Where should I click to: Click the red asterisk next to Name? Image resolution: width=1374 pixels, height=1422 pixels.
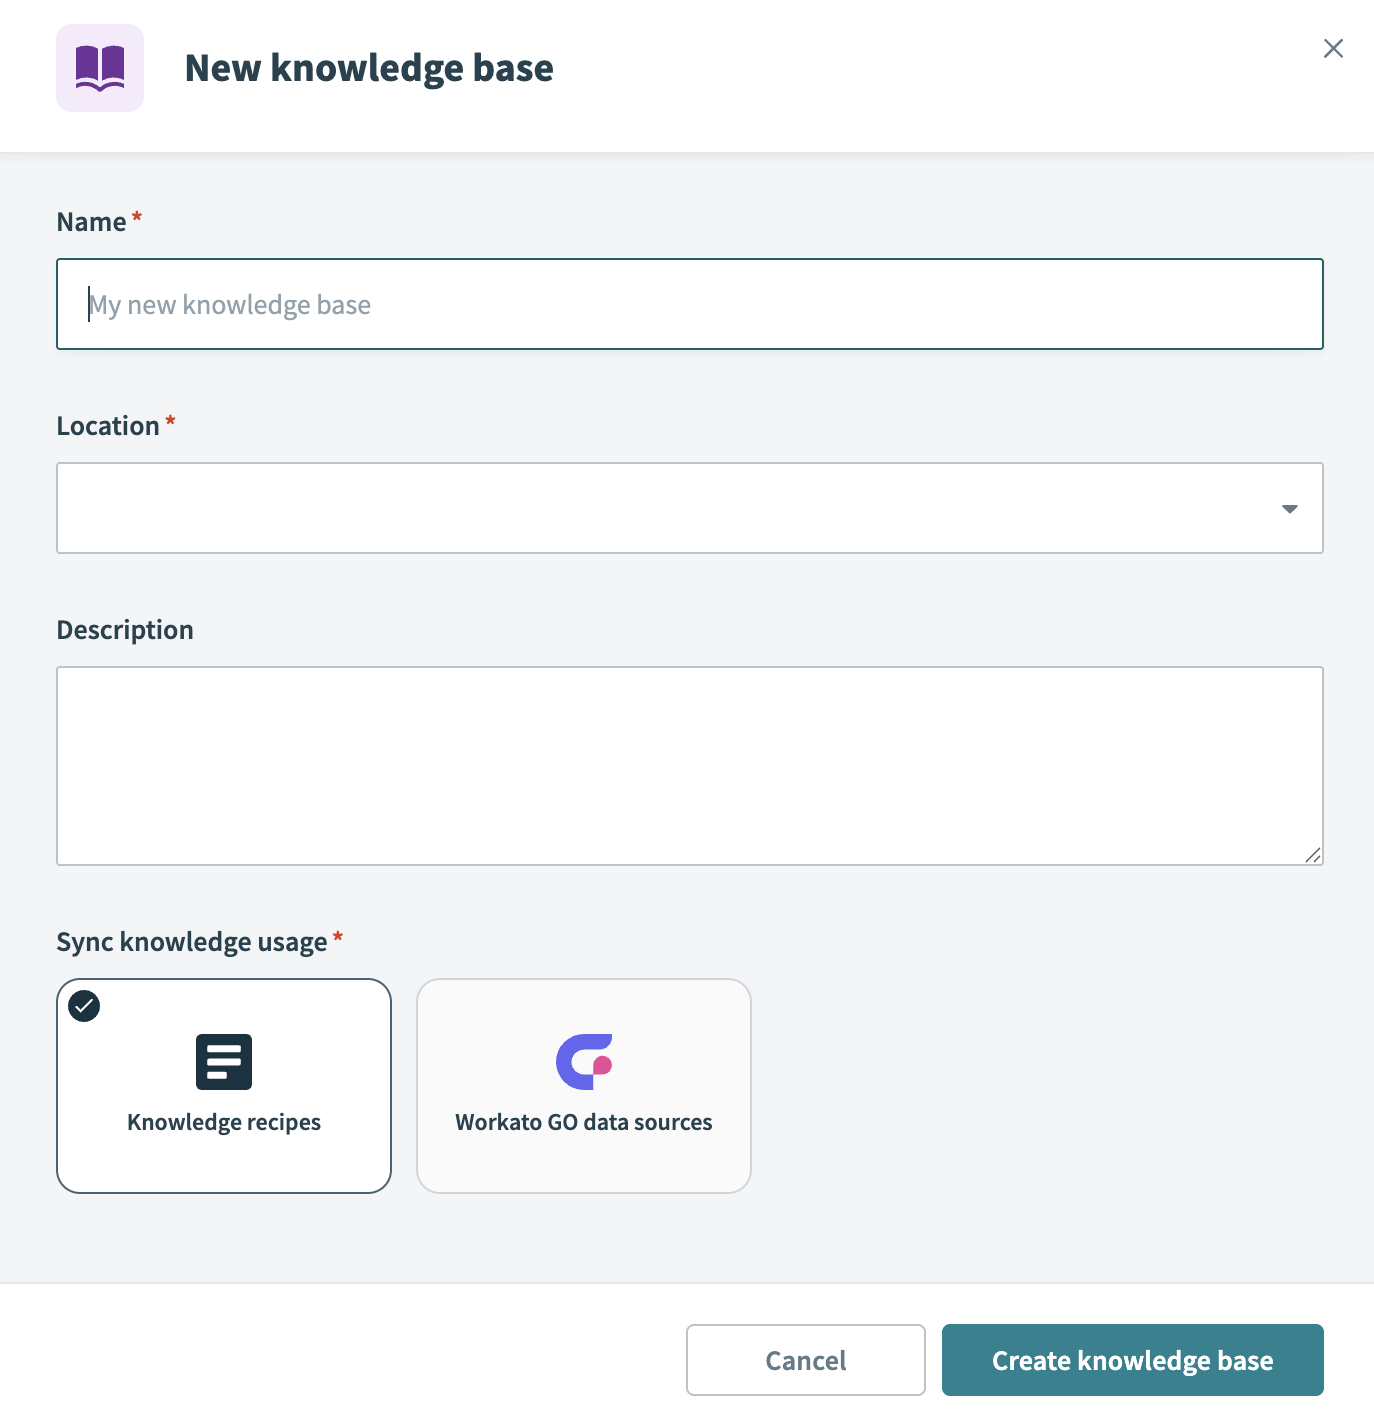(136, 215)
